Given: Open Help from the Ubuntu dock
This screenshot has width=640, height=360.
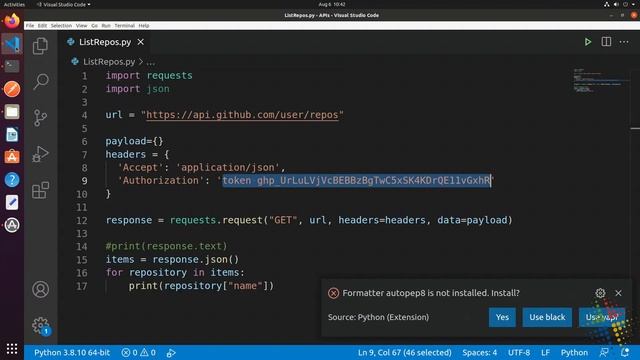Looking at the screenshot, I should coord(12,180).
